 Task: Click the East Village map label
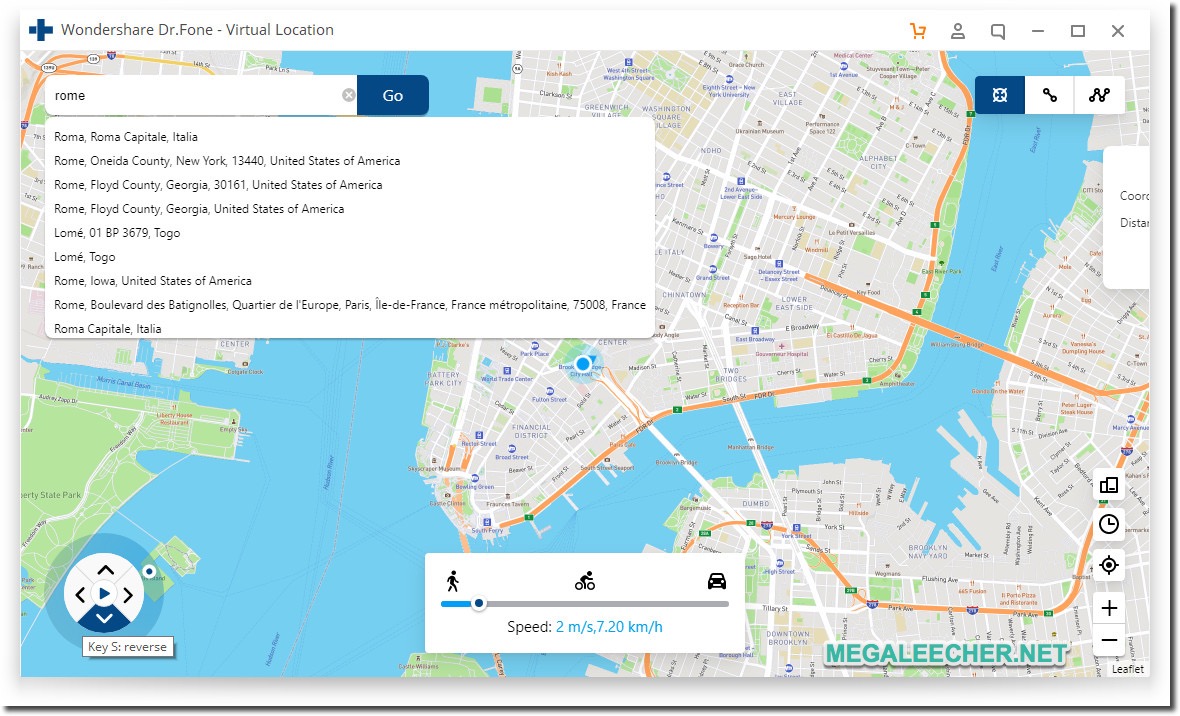pos(787,98)
